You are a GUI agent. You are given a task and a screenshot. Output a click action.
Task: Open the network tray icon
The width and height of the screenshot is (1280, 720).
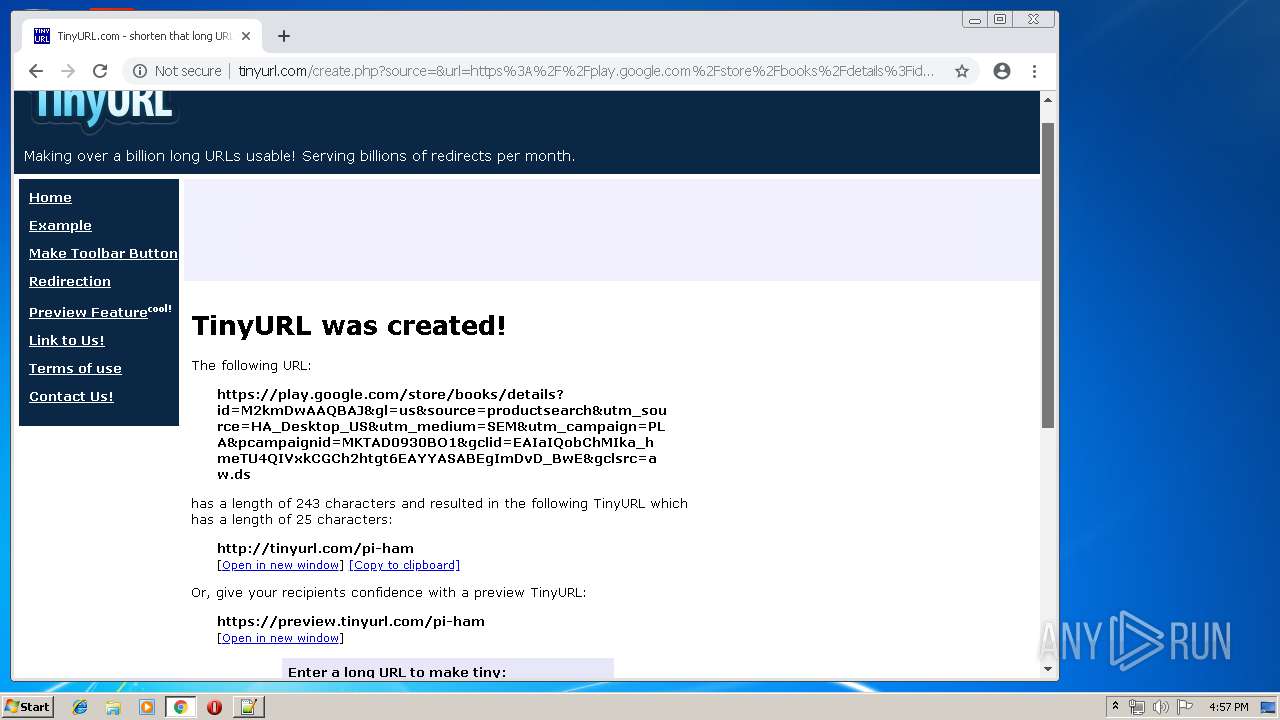[x=1137, y=707]
